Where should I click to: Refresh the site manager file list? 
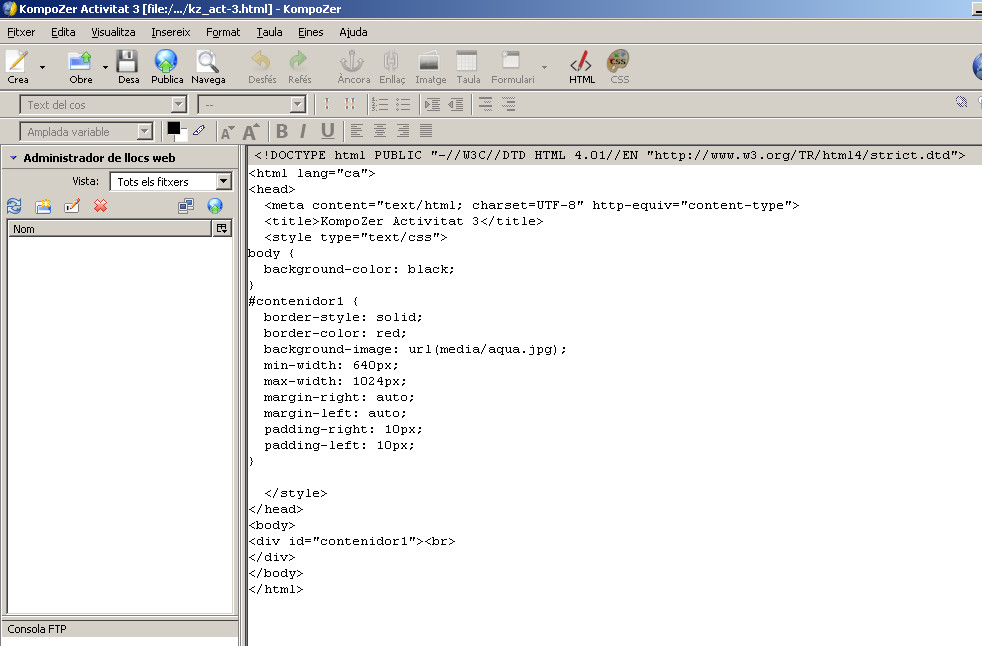14,206
